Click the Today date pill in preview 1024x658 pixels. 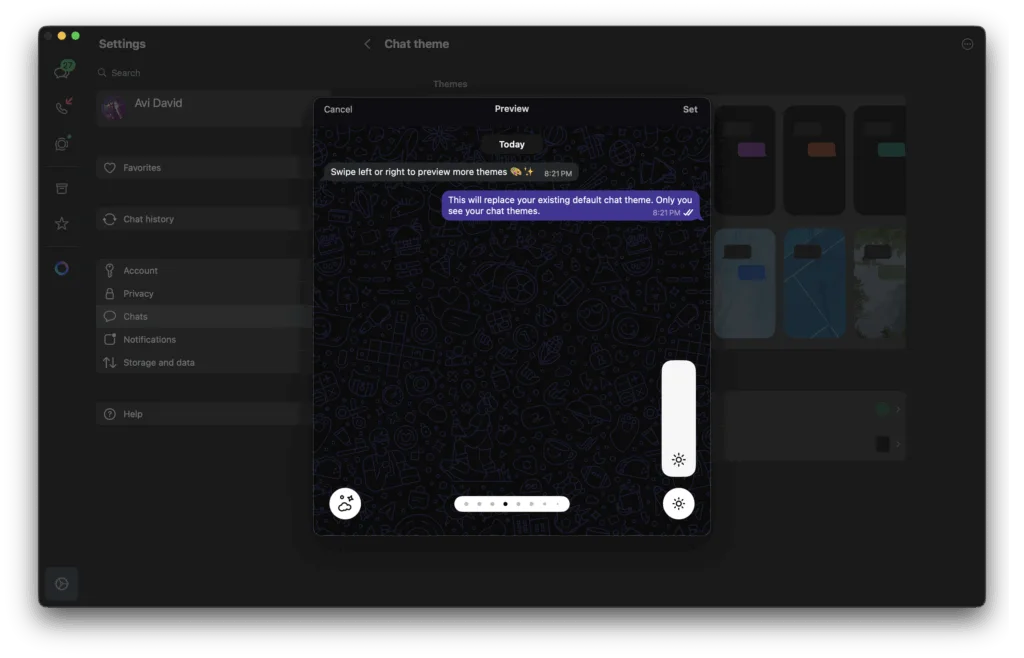click(x=512, y=144)
